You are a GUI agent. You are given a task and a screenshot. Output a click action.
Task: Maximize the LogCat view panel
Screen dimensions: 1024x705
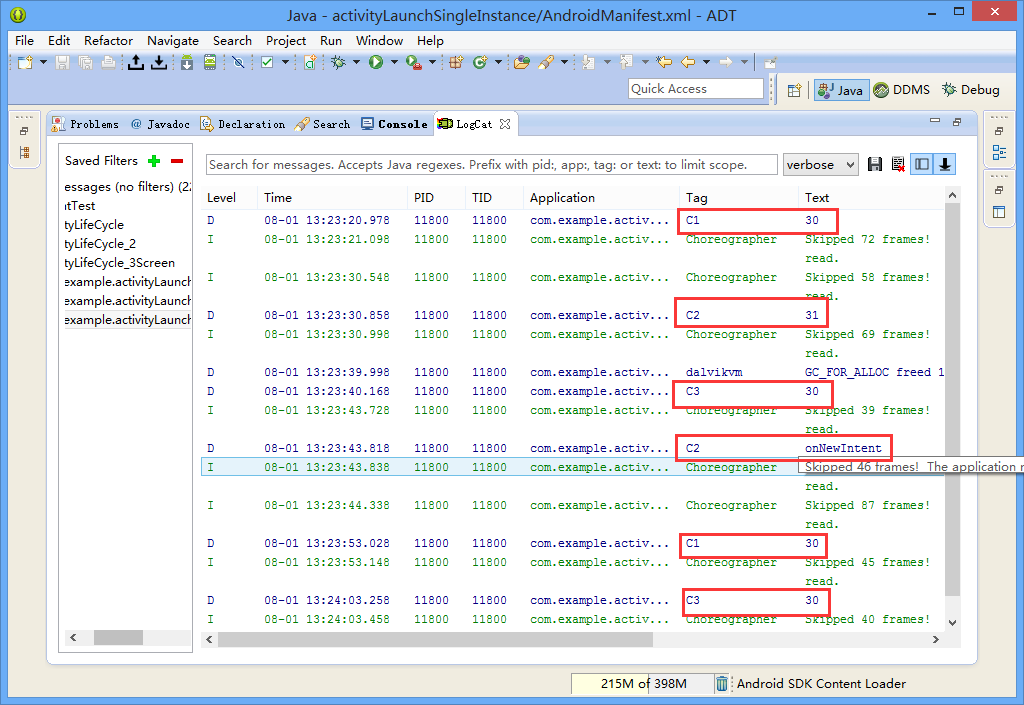point(957,121)
